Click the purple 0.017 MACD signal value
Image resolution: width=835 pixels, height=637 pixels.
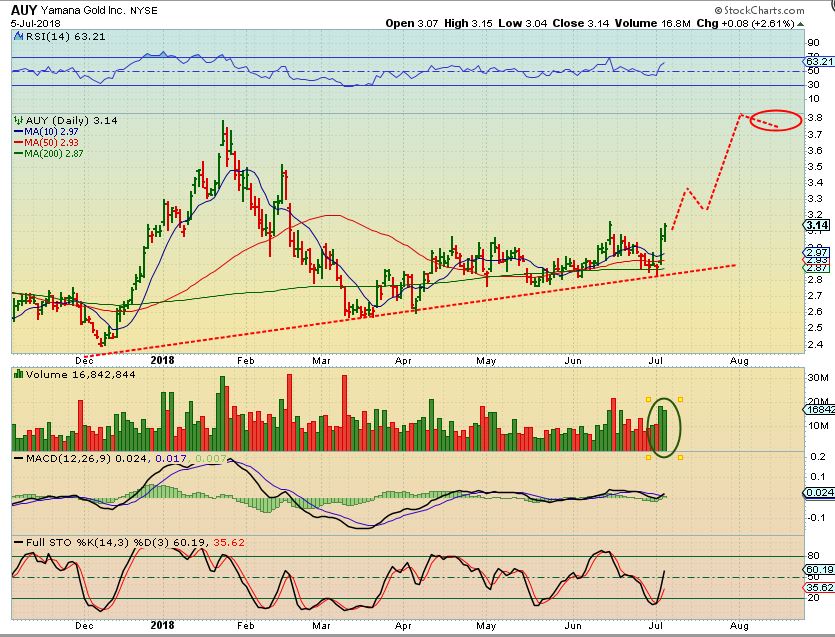pyautogui.click(x=171, y=458)
